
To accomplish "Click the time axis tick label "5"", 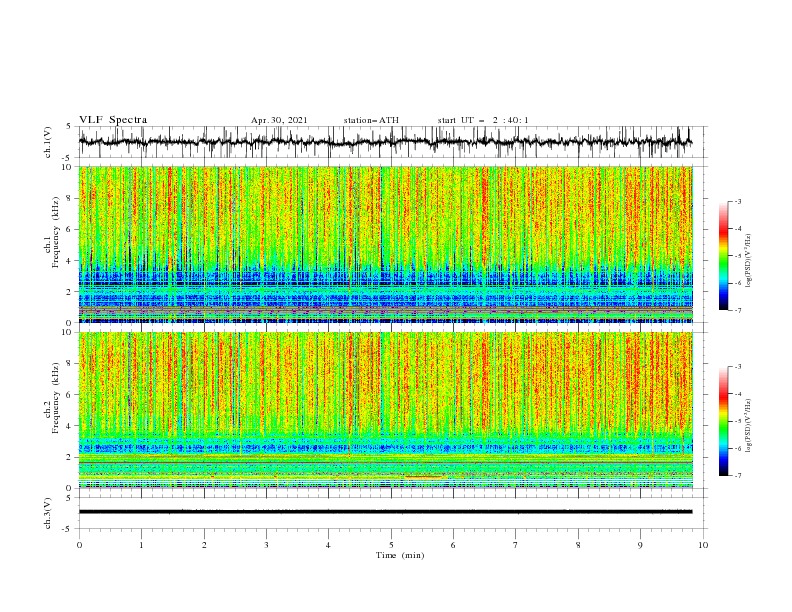I will pos(391,545).
